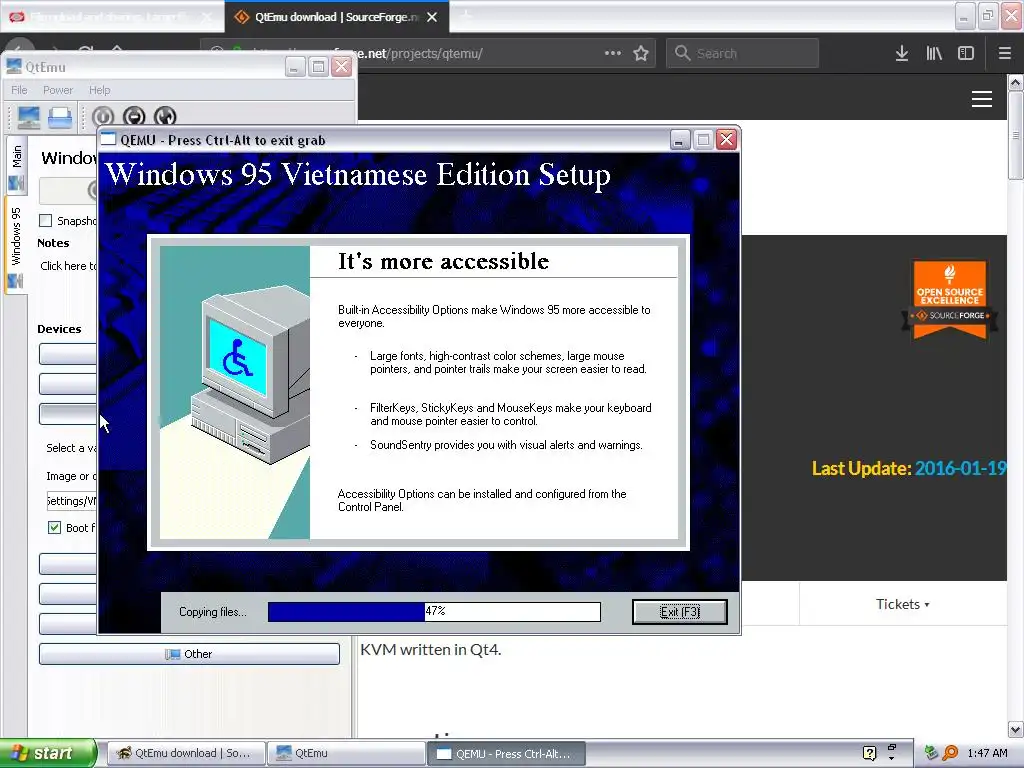Viewport: 1024px width, 768px height.
Task: Click the QEMU window title bar icon
Action: (108, 140)
